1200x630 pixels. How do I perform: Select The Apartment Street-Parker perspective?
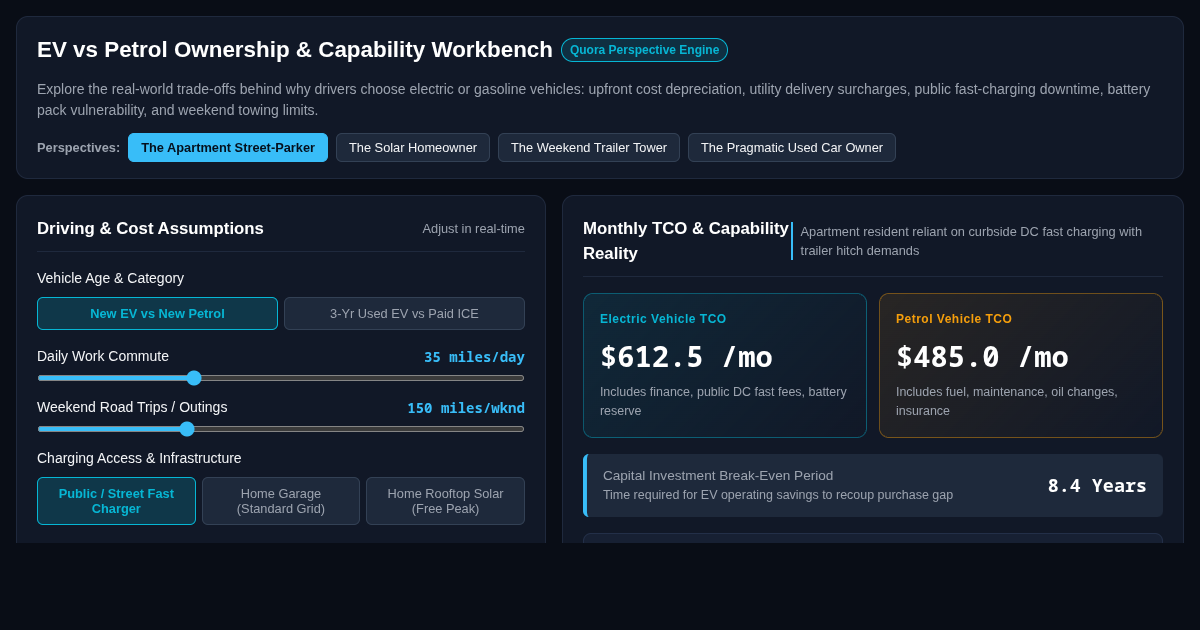[x=228, y=148]
